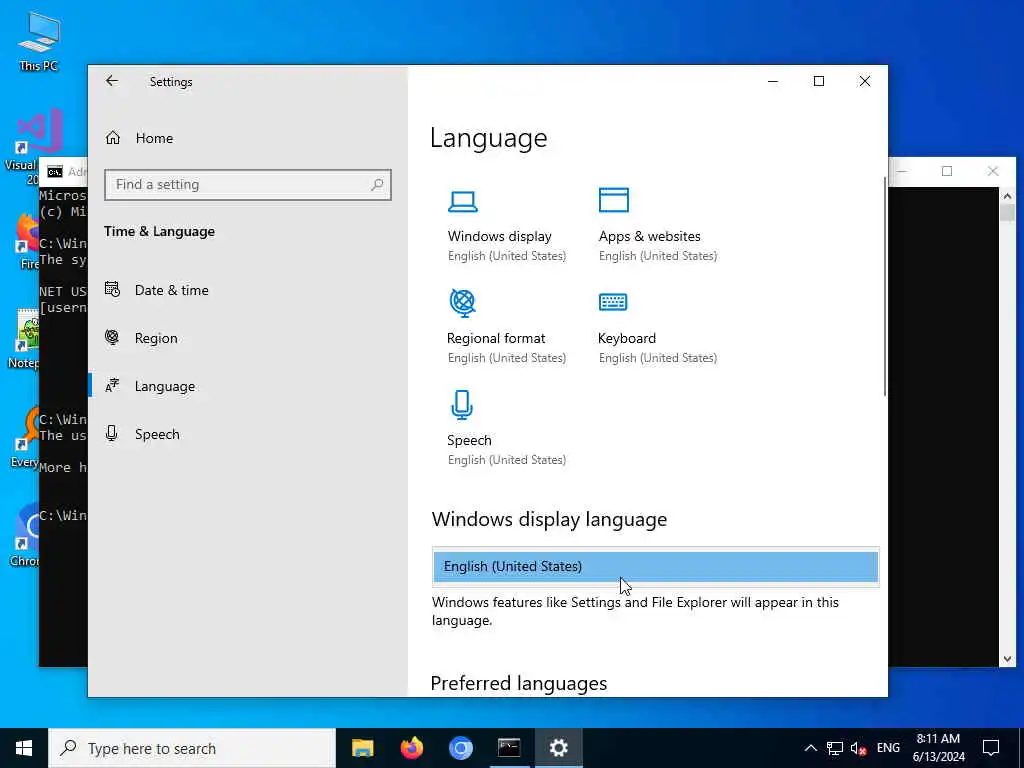1024x768 pixels.
Task: Minimize the Settings window
Action: point(773,81)
